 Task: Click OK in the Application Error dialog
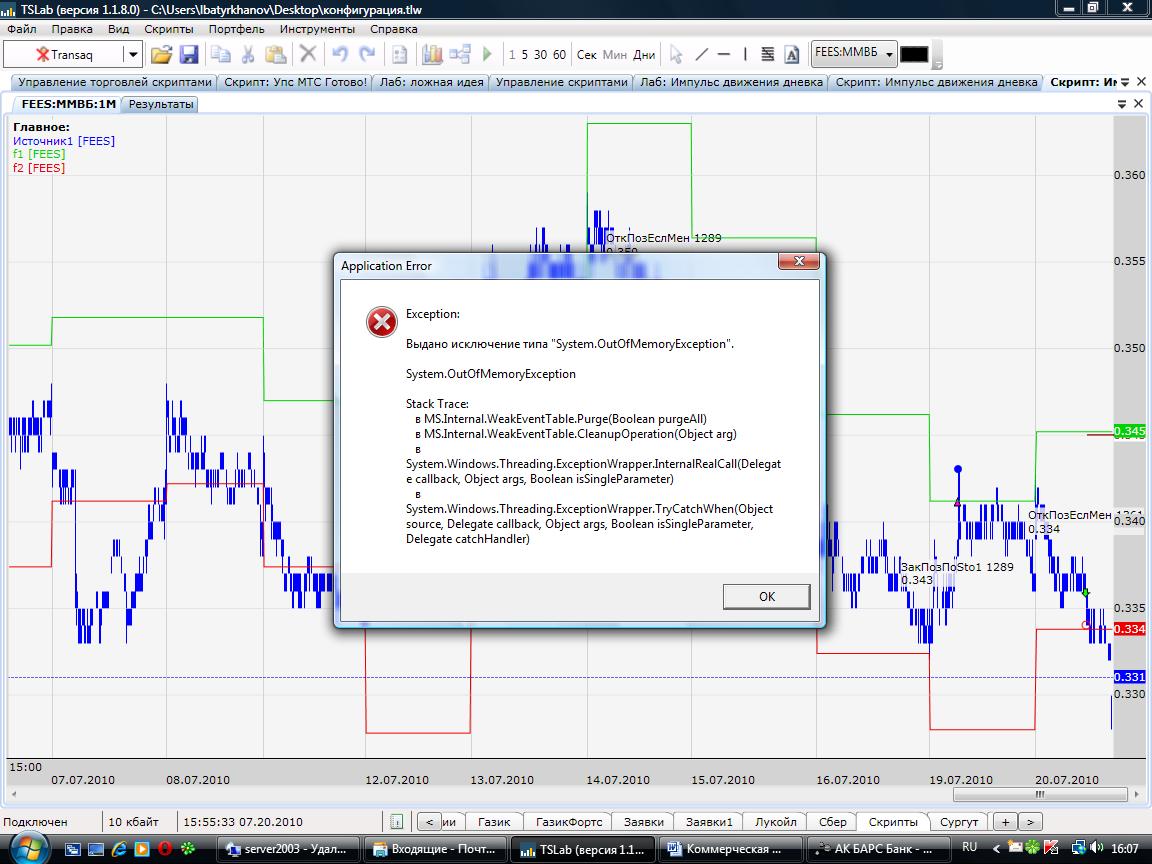[766, 596]
